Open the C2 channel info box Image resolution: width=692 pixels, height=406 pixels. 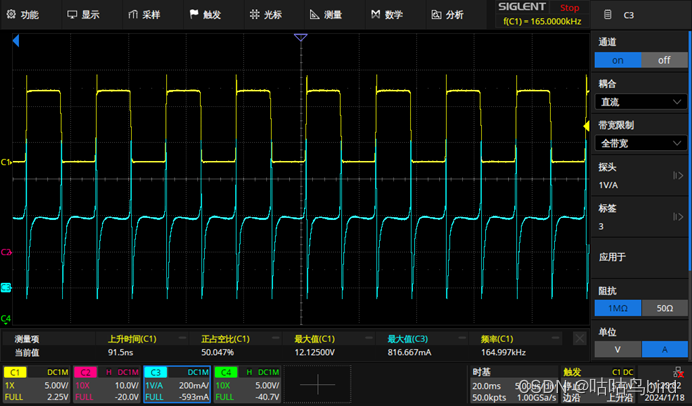pos(107,384)
